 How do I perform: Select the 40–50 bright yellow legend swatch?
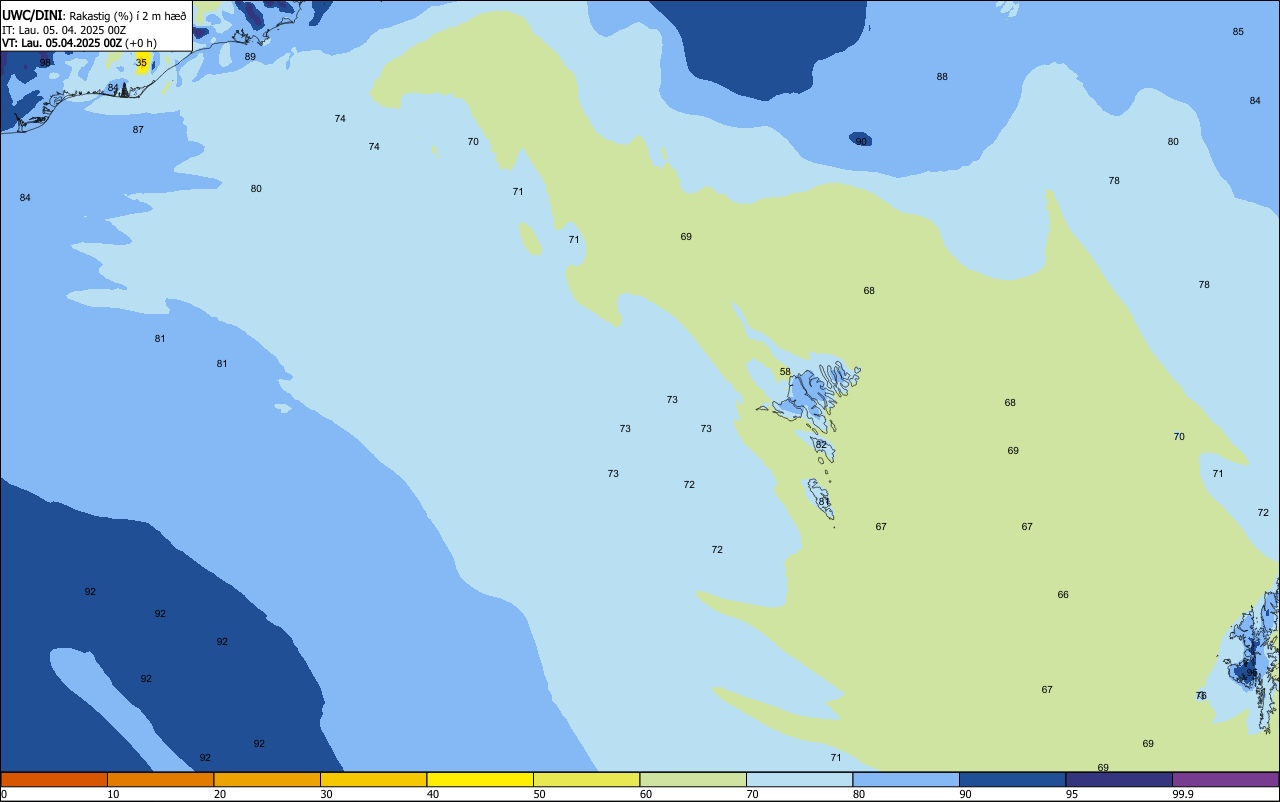click(x=480, y=779)
